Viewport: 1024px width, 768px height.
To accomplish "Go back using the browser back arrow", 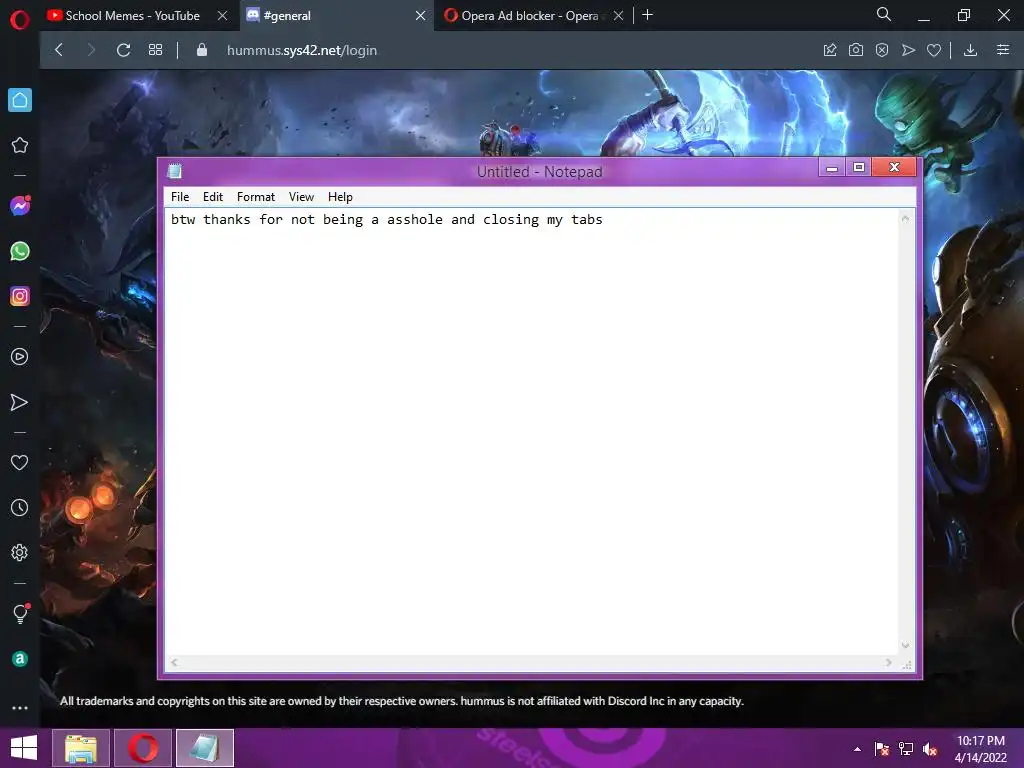I will (59, 50).
